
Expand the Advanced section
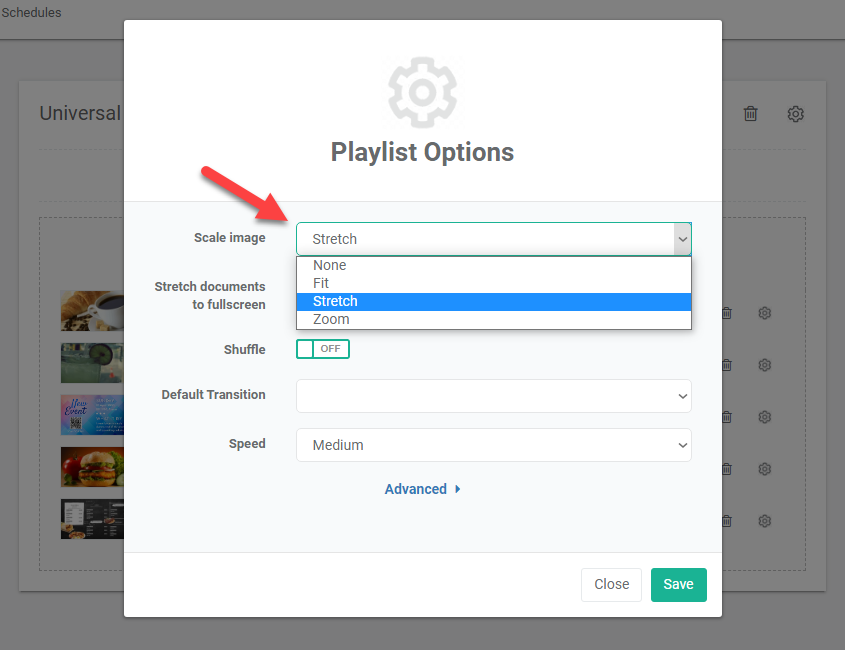coord(422,489)
